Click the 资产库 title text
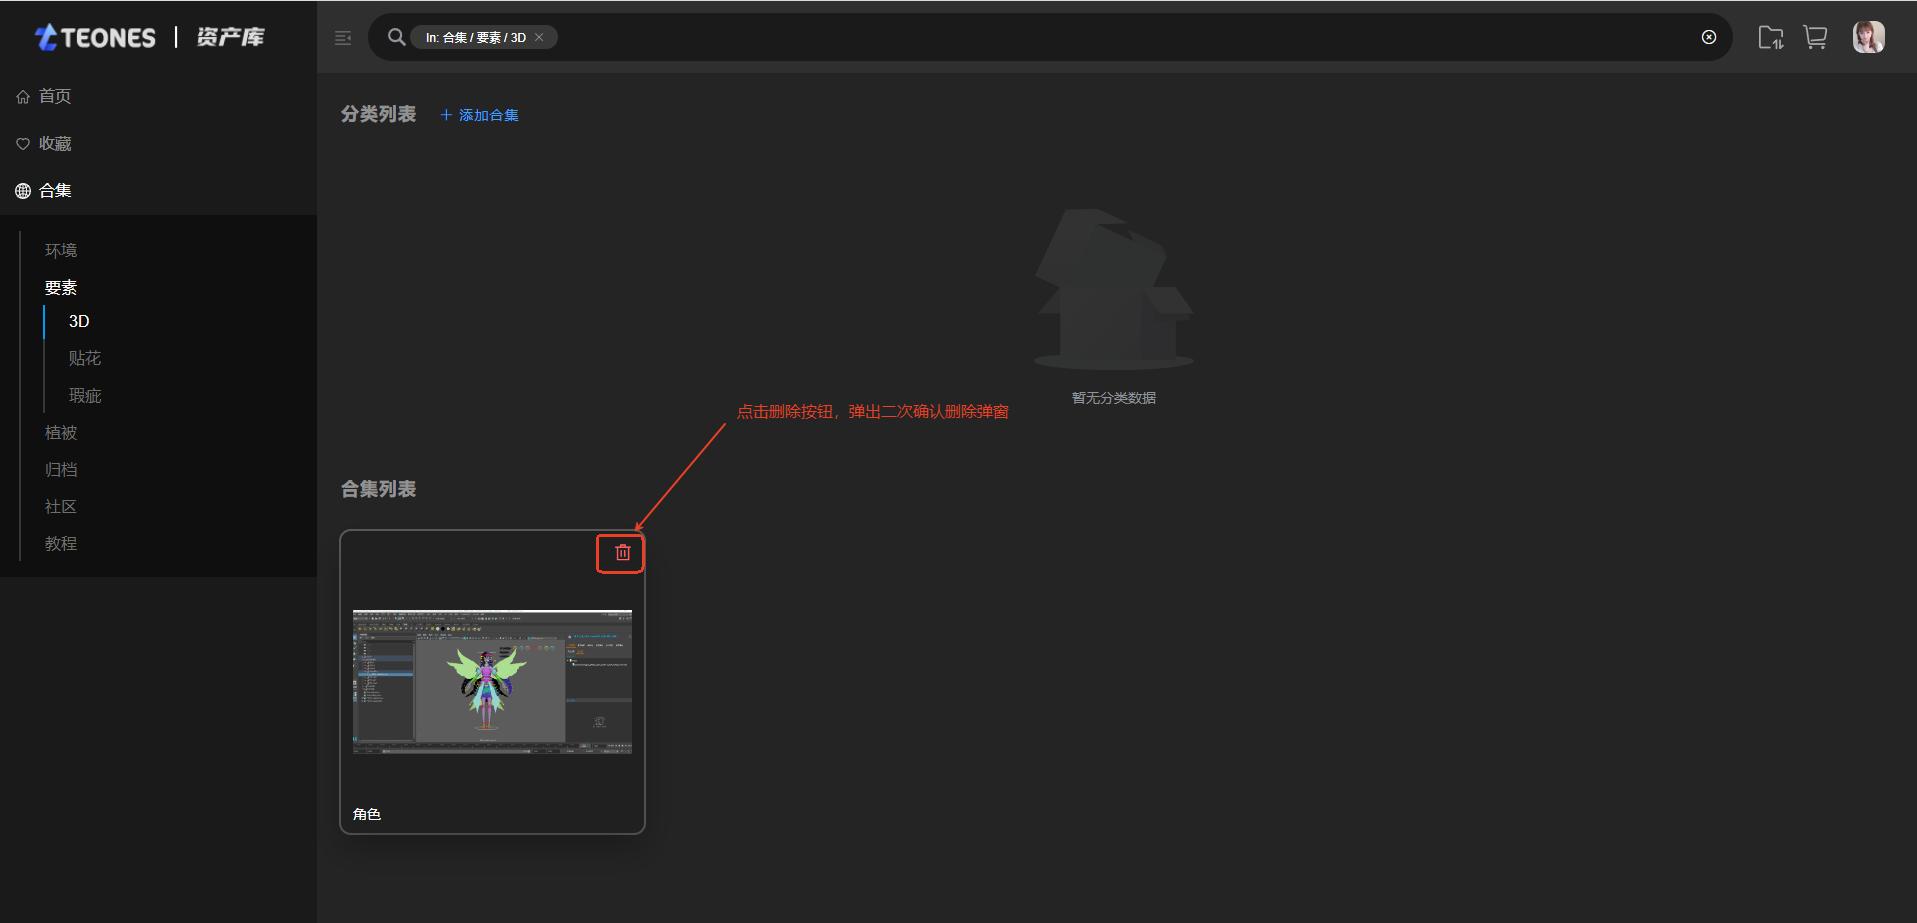 [x=230, y=37]
